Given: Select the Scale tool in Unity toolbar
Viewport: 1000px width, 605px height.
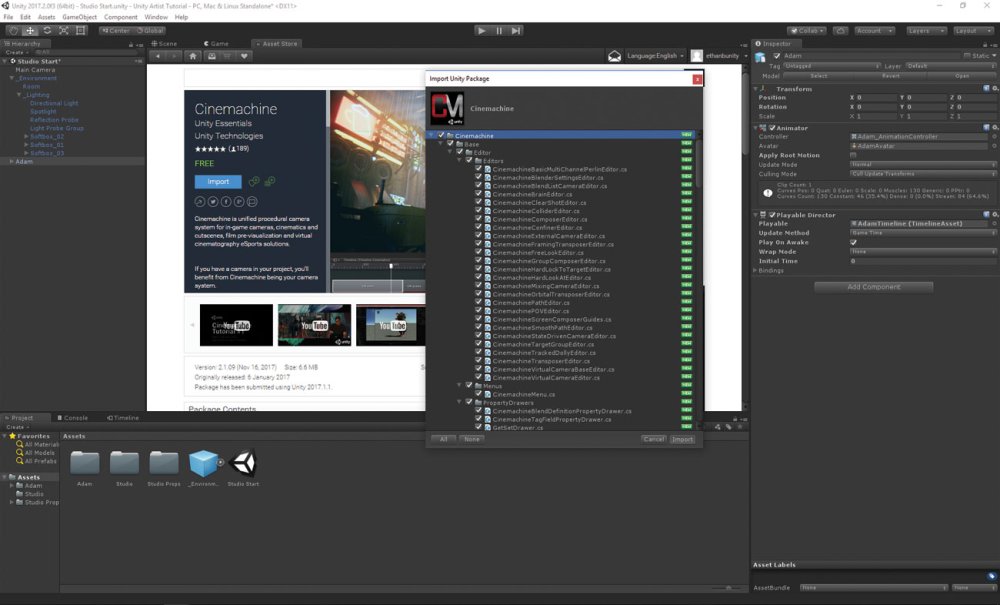Looking at the screenshot, I should (64, 31).
